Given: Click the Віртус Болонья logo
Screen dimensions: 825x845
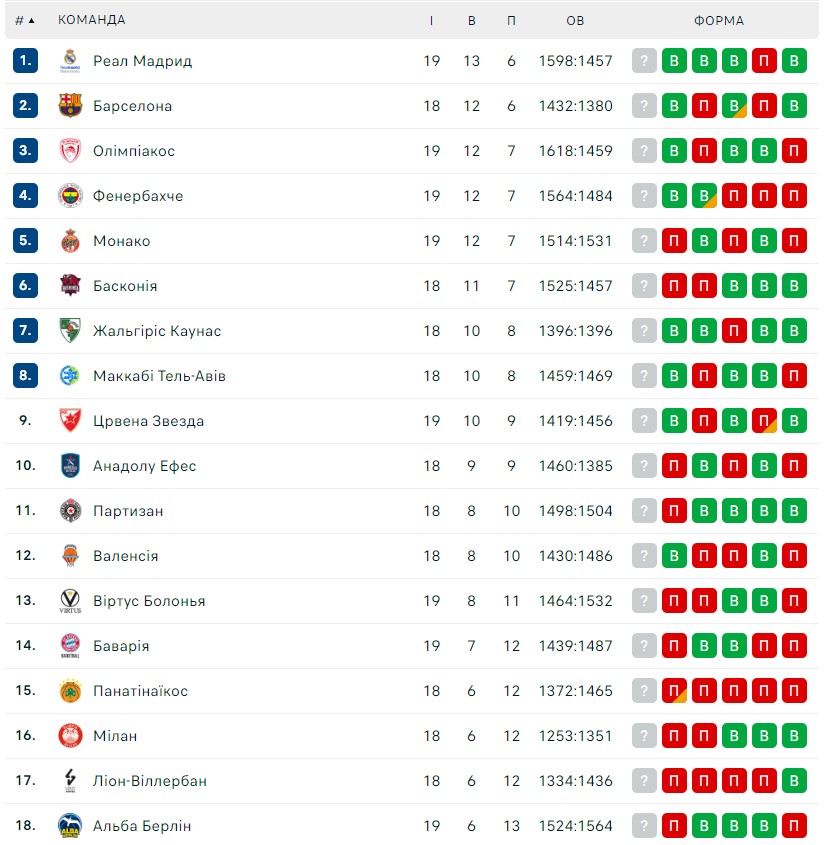Looking at the screenshot, I should coord(70,601).
